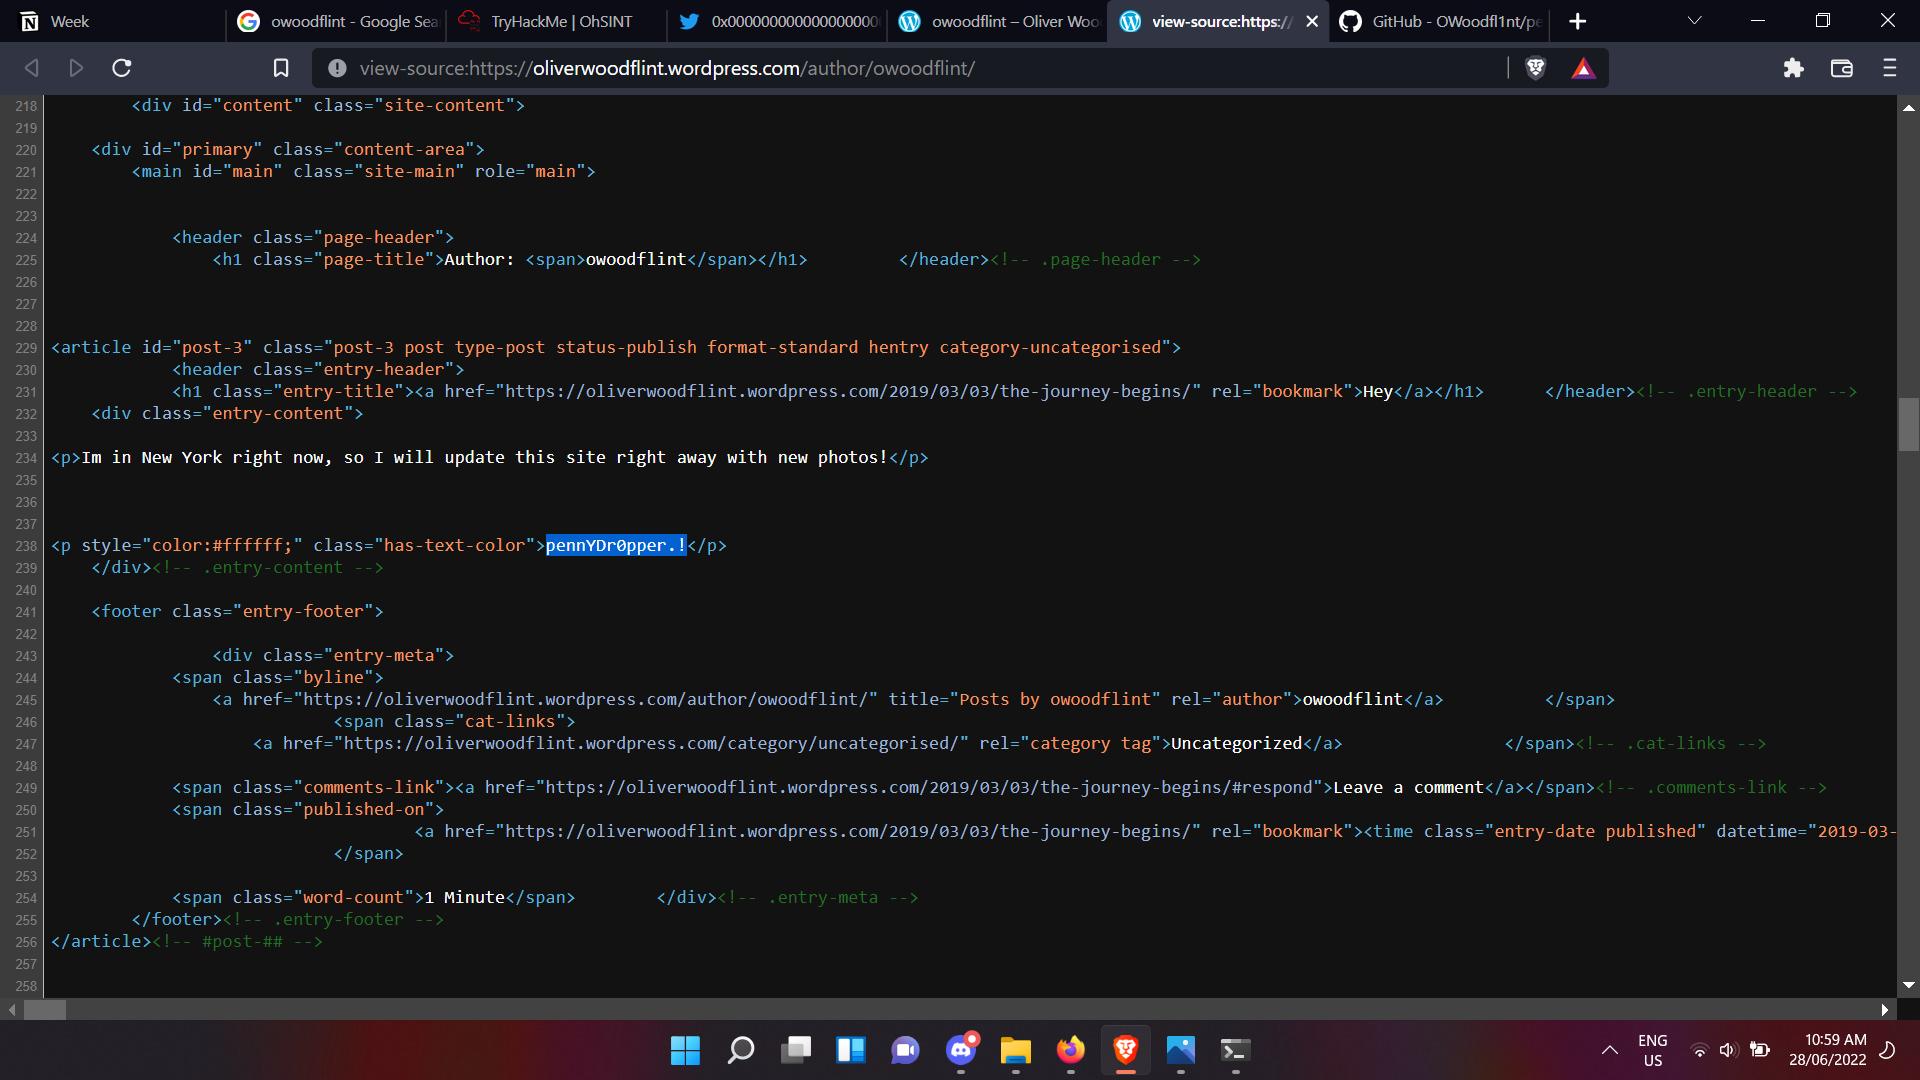Click the vertical scrollbar thumb

tap(1908, 424)
